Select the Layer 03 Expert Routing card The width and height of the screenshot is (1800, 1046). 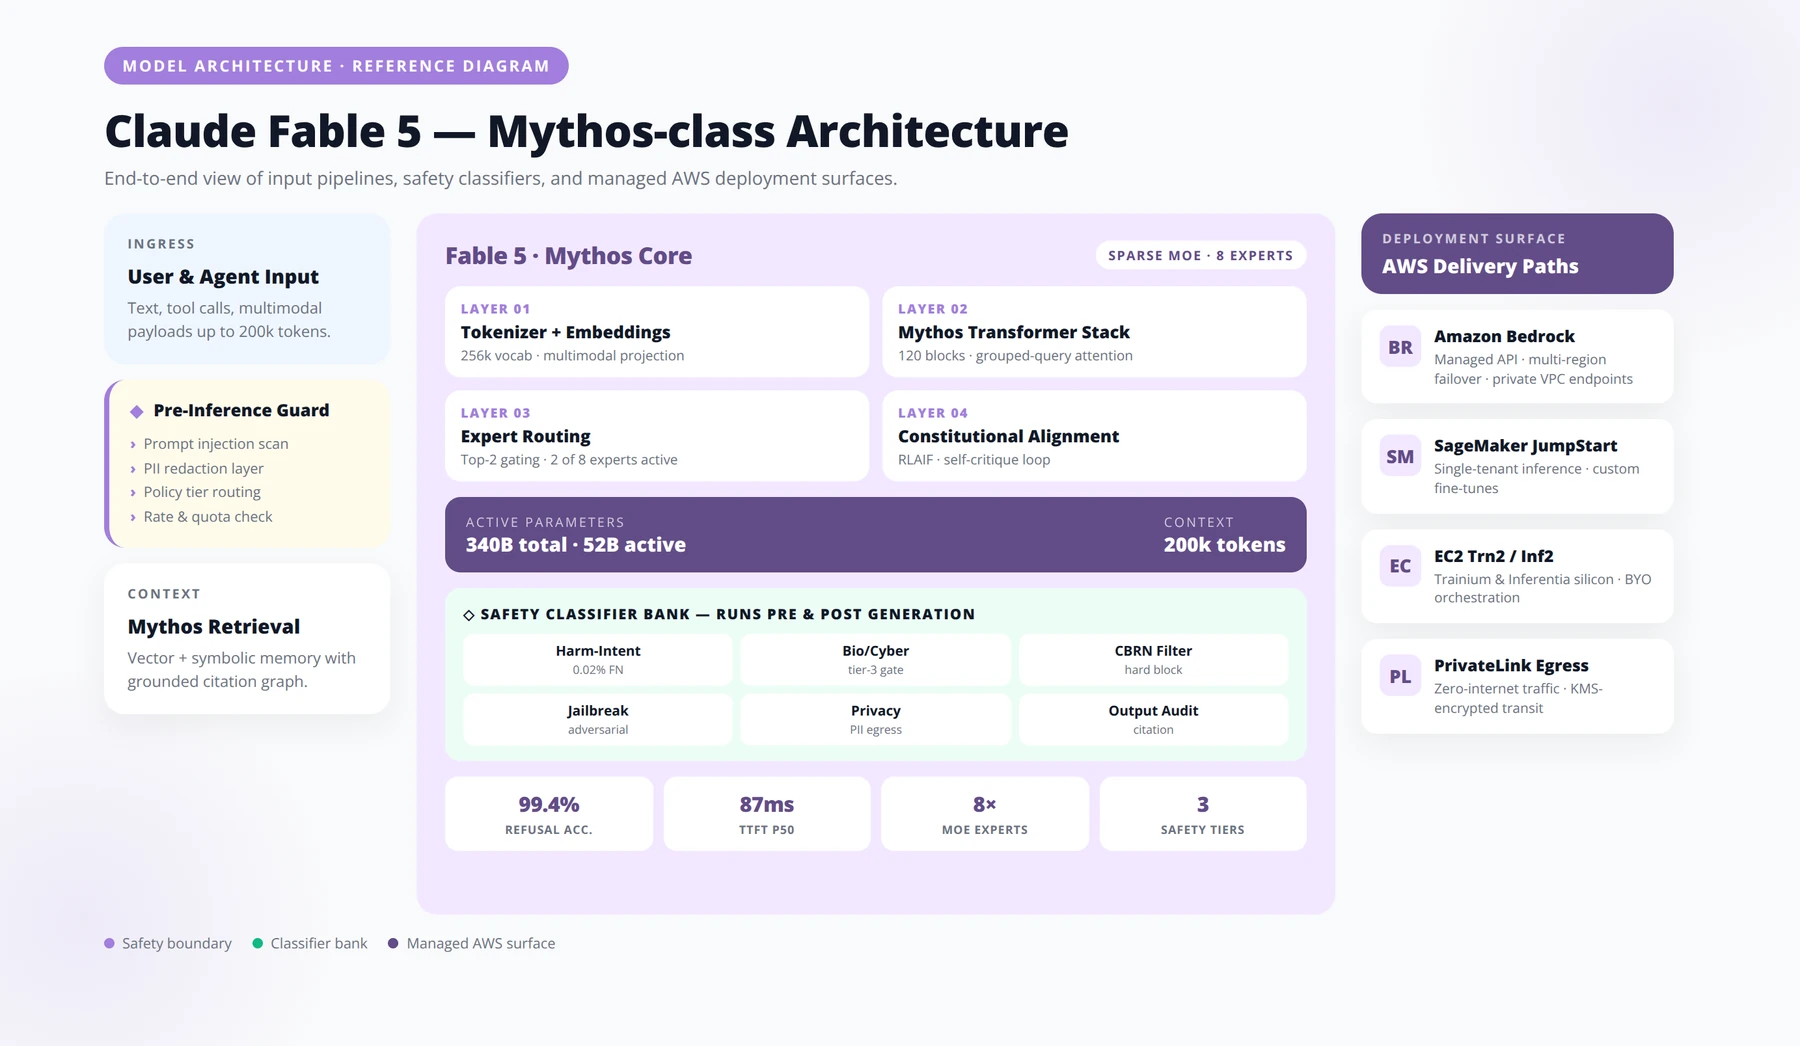point(657,436)
